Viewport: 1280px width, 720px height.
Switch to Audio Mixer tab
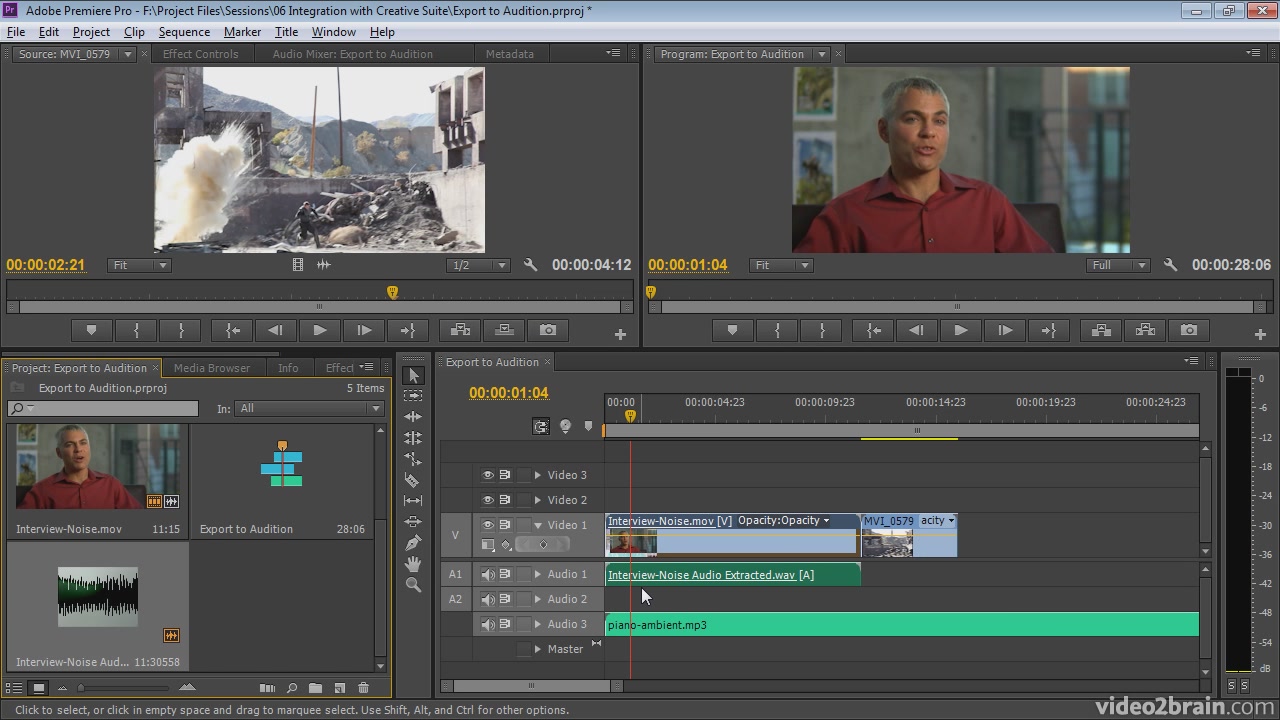tap(352, 54)
